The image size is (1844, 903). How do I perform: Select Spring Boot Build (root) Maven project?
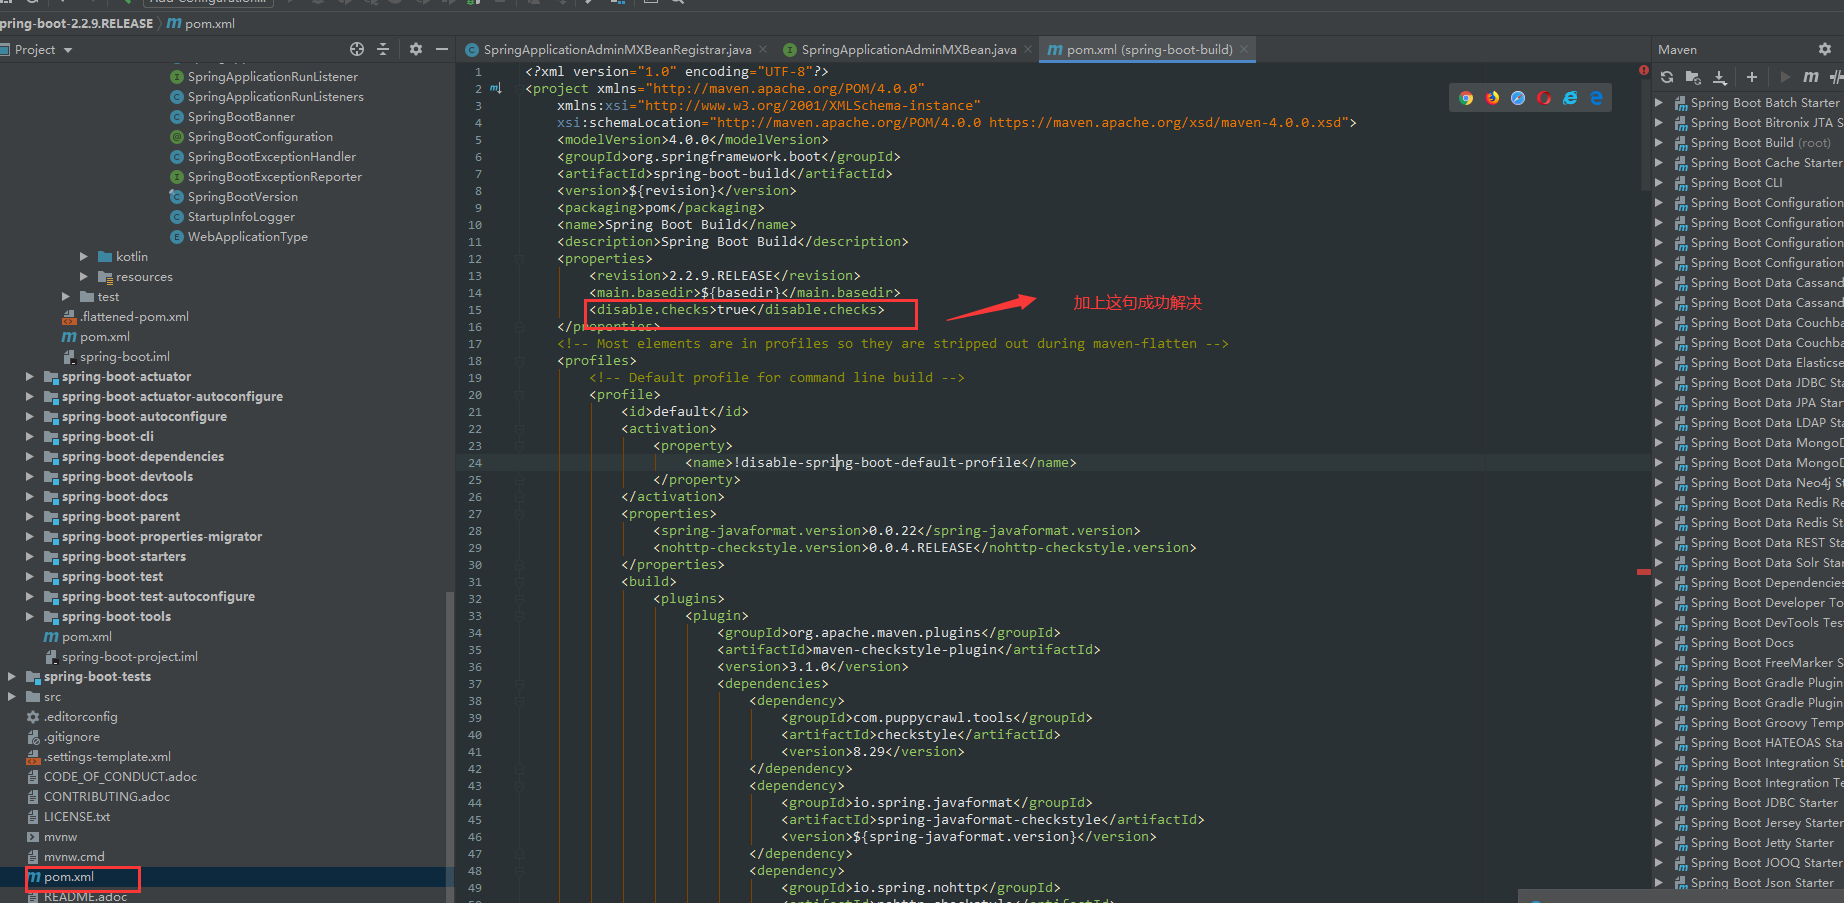tap(1761, 142)
